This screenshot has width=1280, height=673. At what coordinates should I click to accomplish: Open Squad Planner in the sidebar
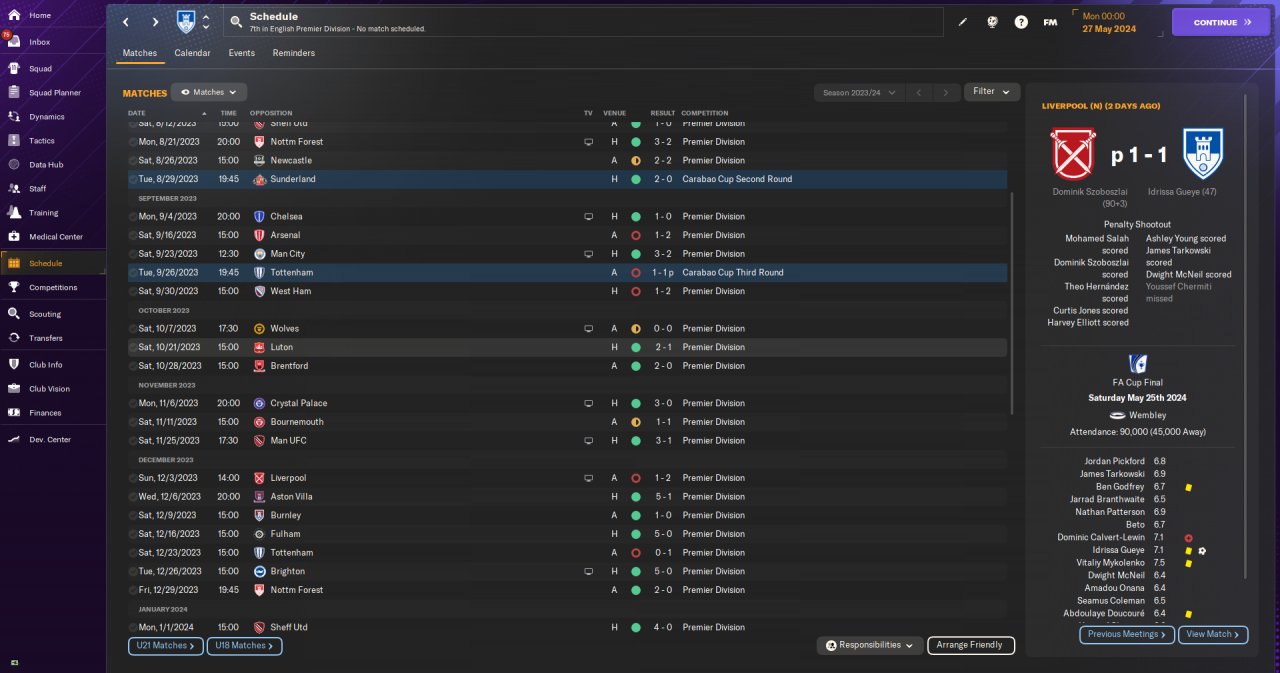coord(55,93)
